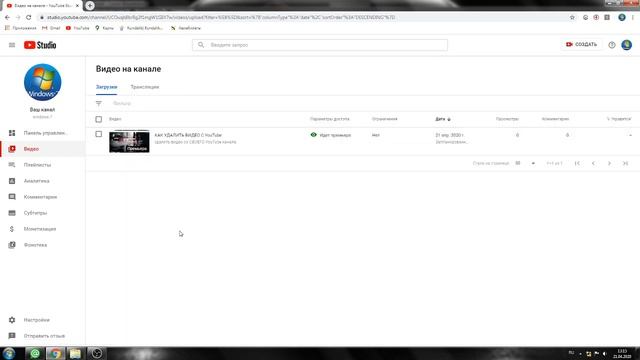This screenshot has height=360, width=640.
Task: Open the Audio library sidebar item
Action: tap(42, 245)
